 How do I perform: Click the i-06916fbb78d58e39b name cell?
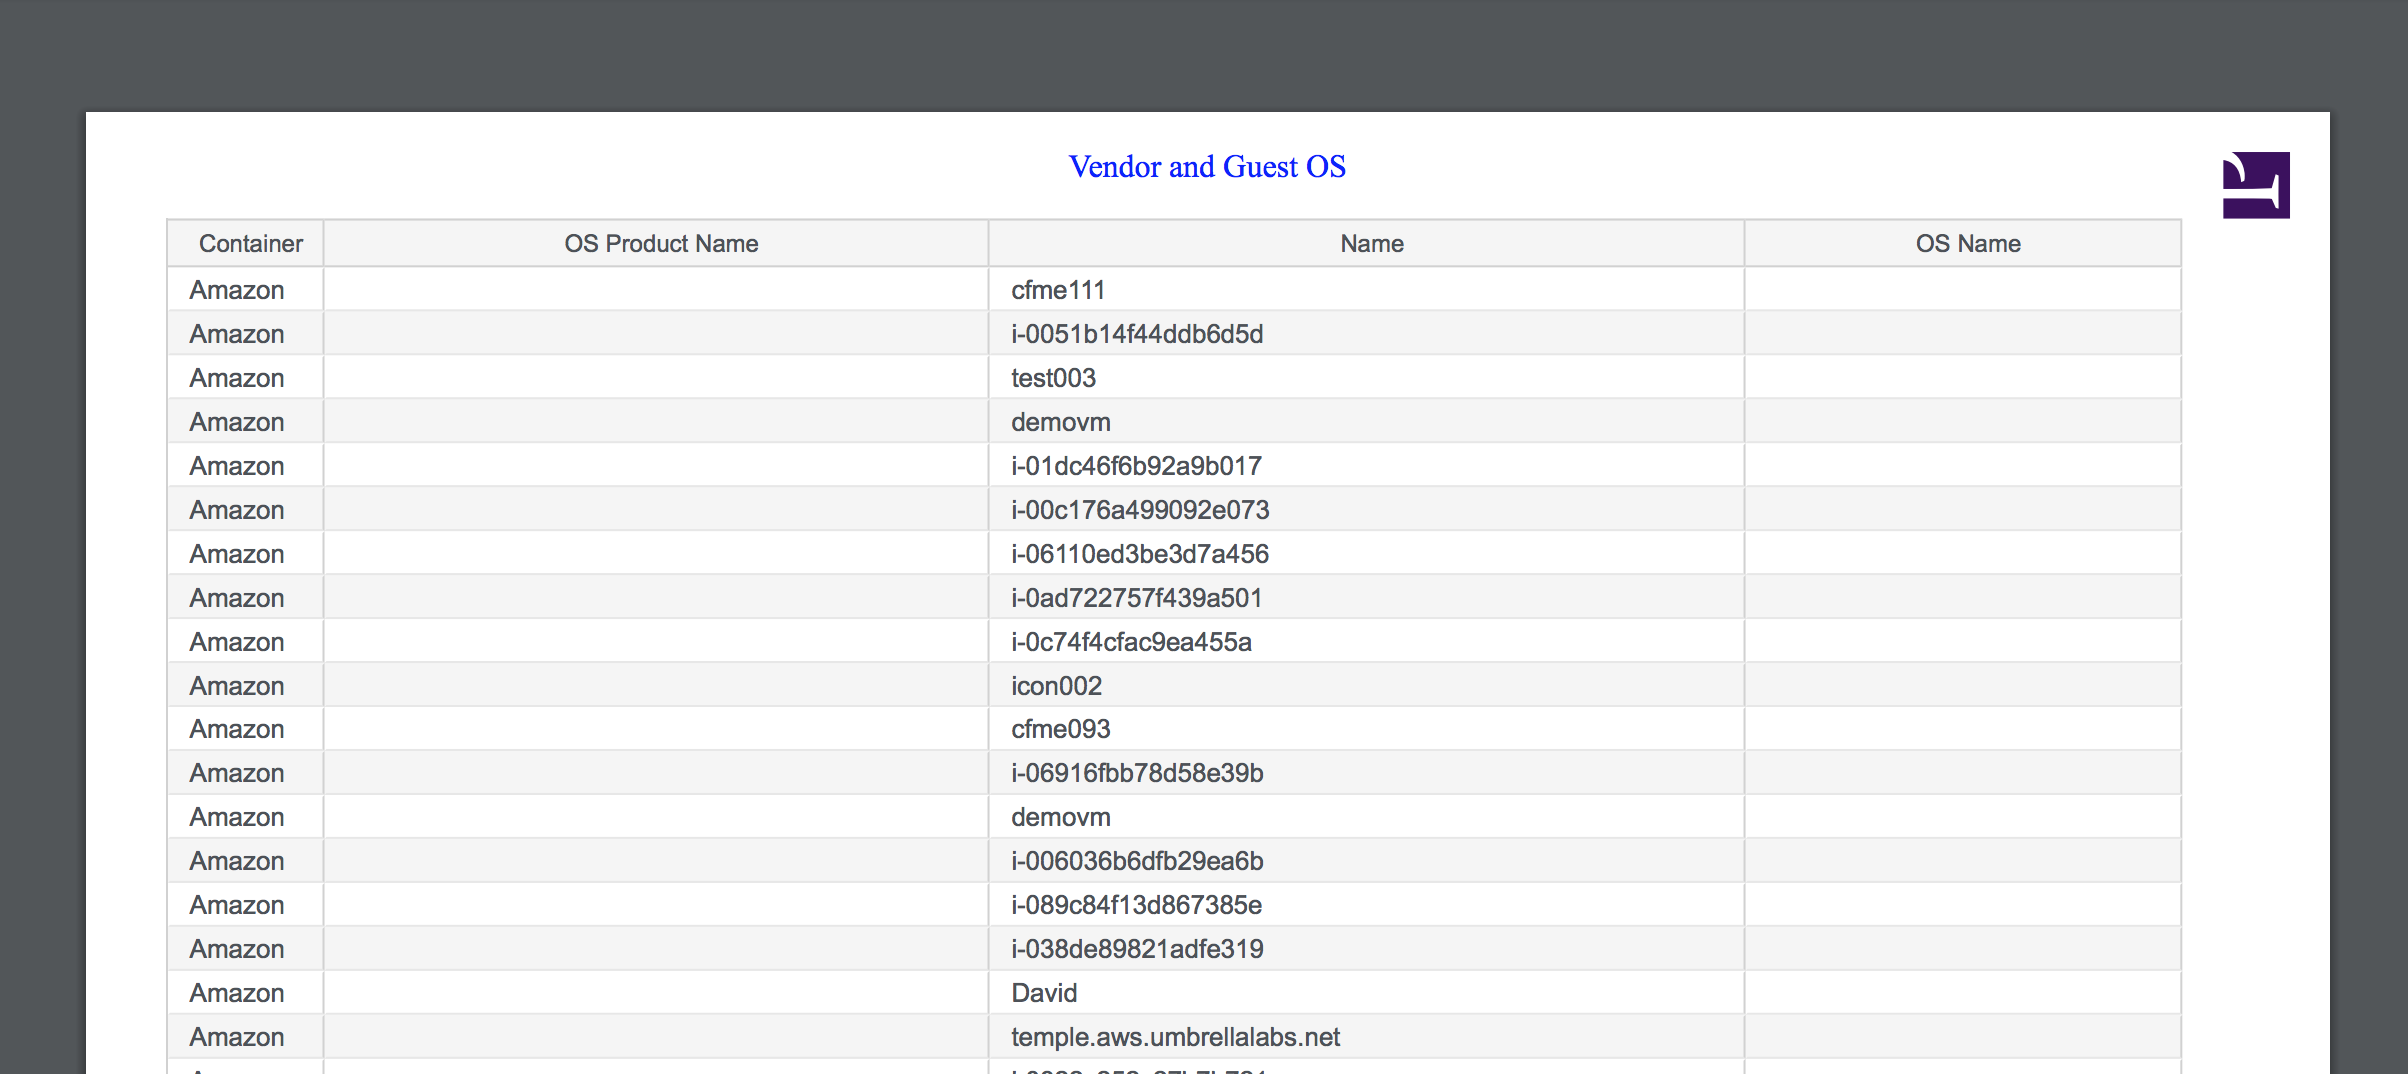point(1367,773)
